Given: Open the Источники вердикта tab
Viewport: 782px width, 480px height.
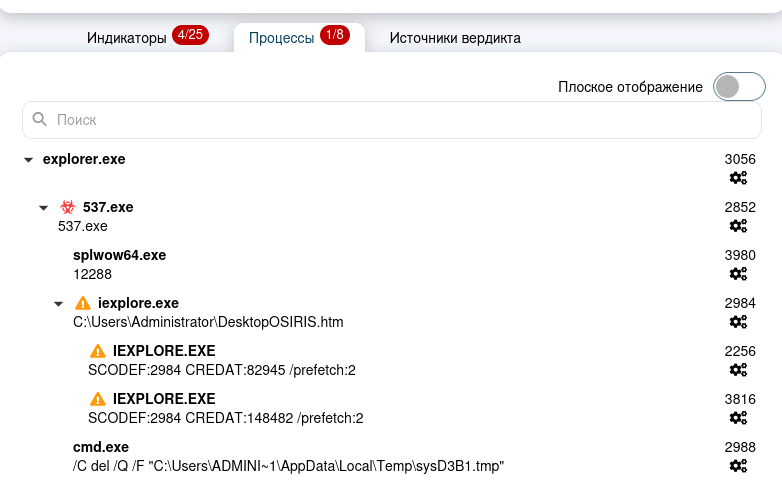Looking at the screenshot, I should pos(455,38).
